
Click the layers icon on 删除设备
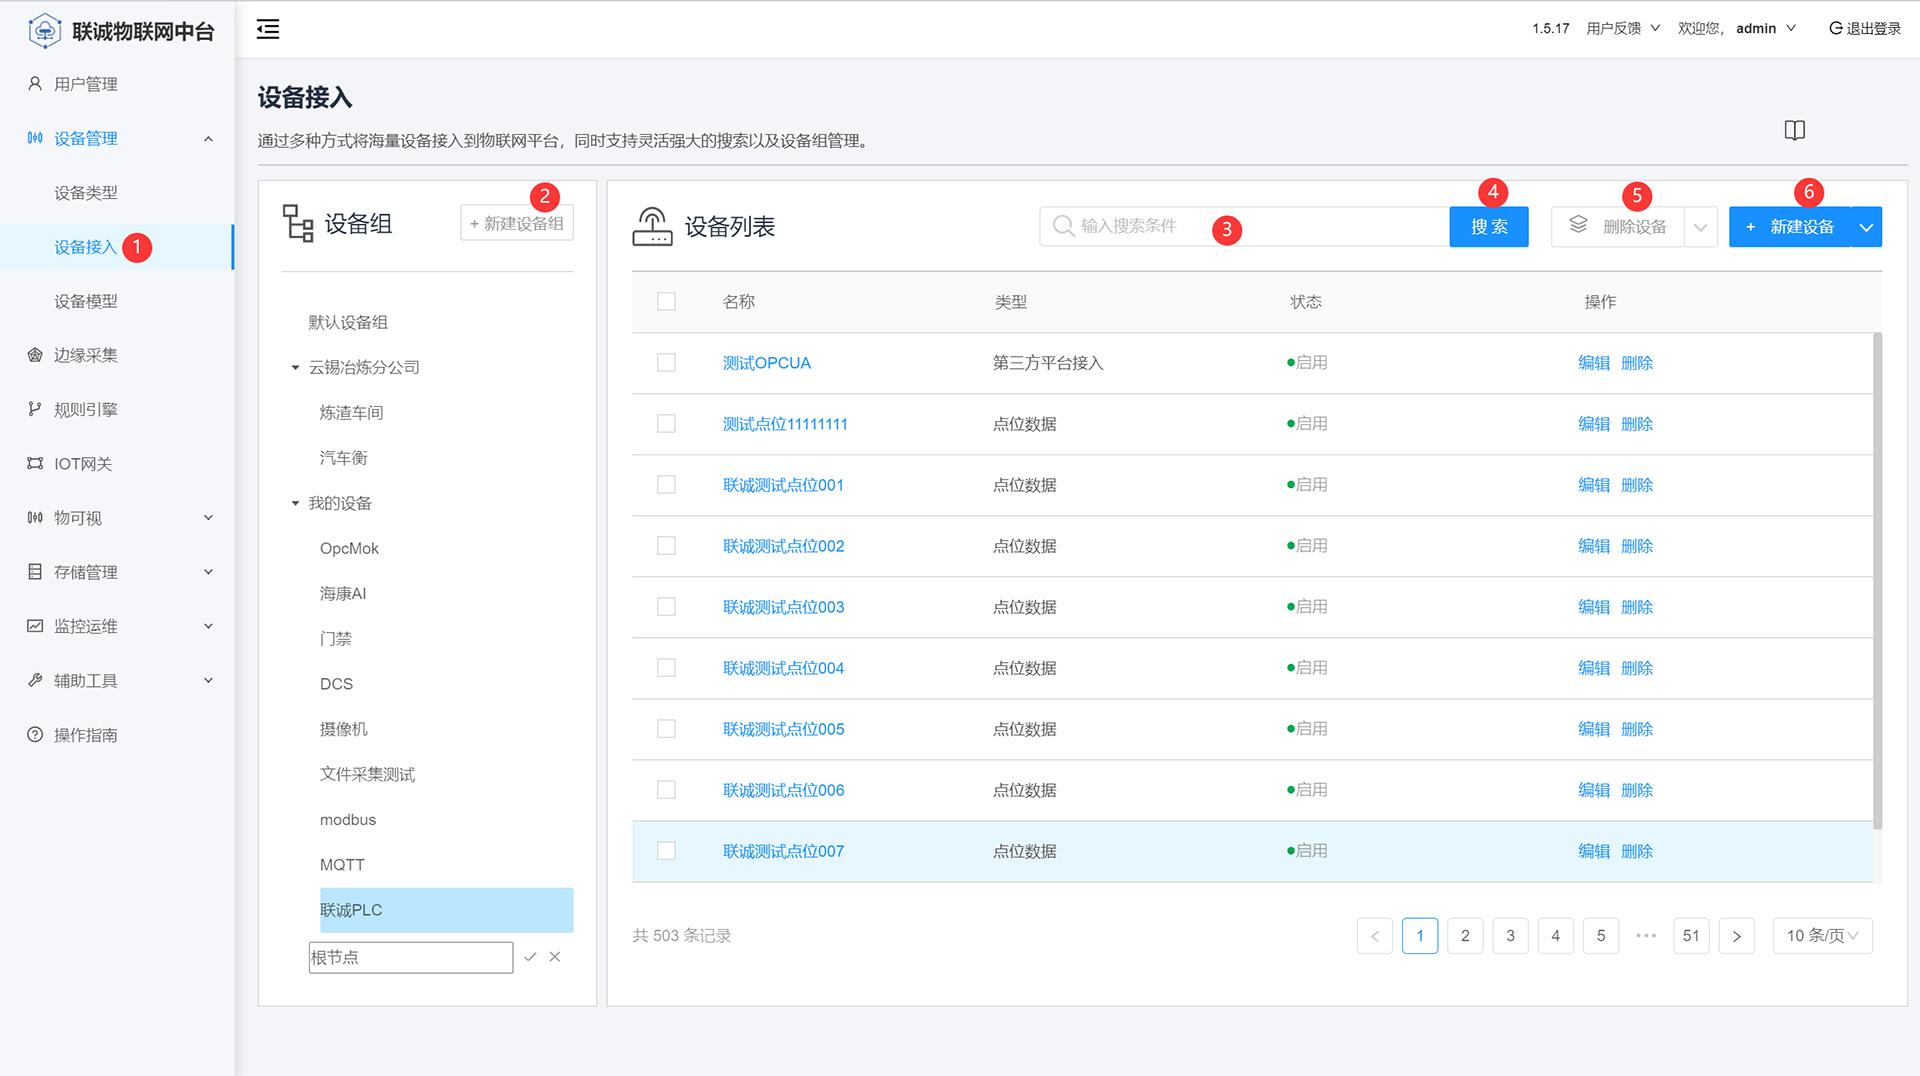pos(1578,225)
